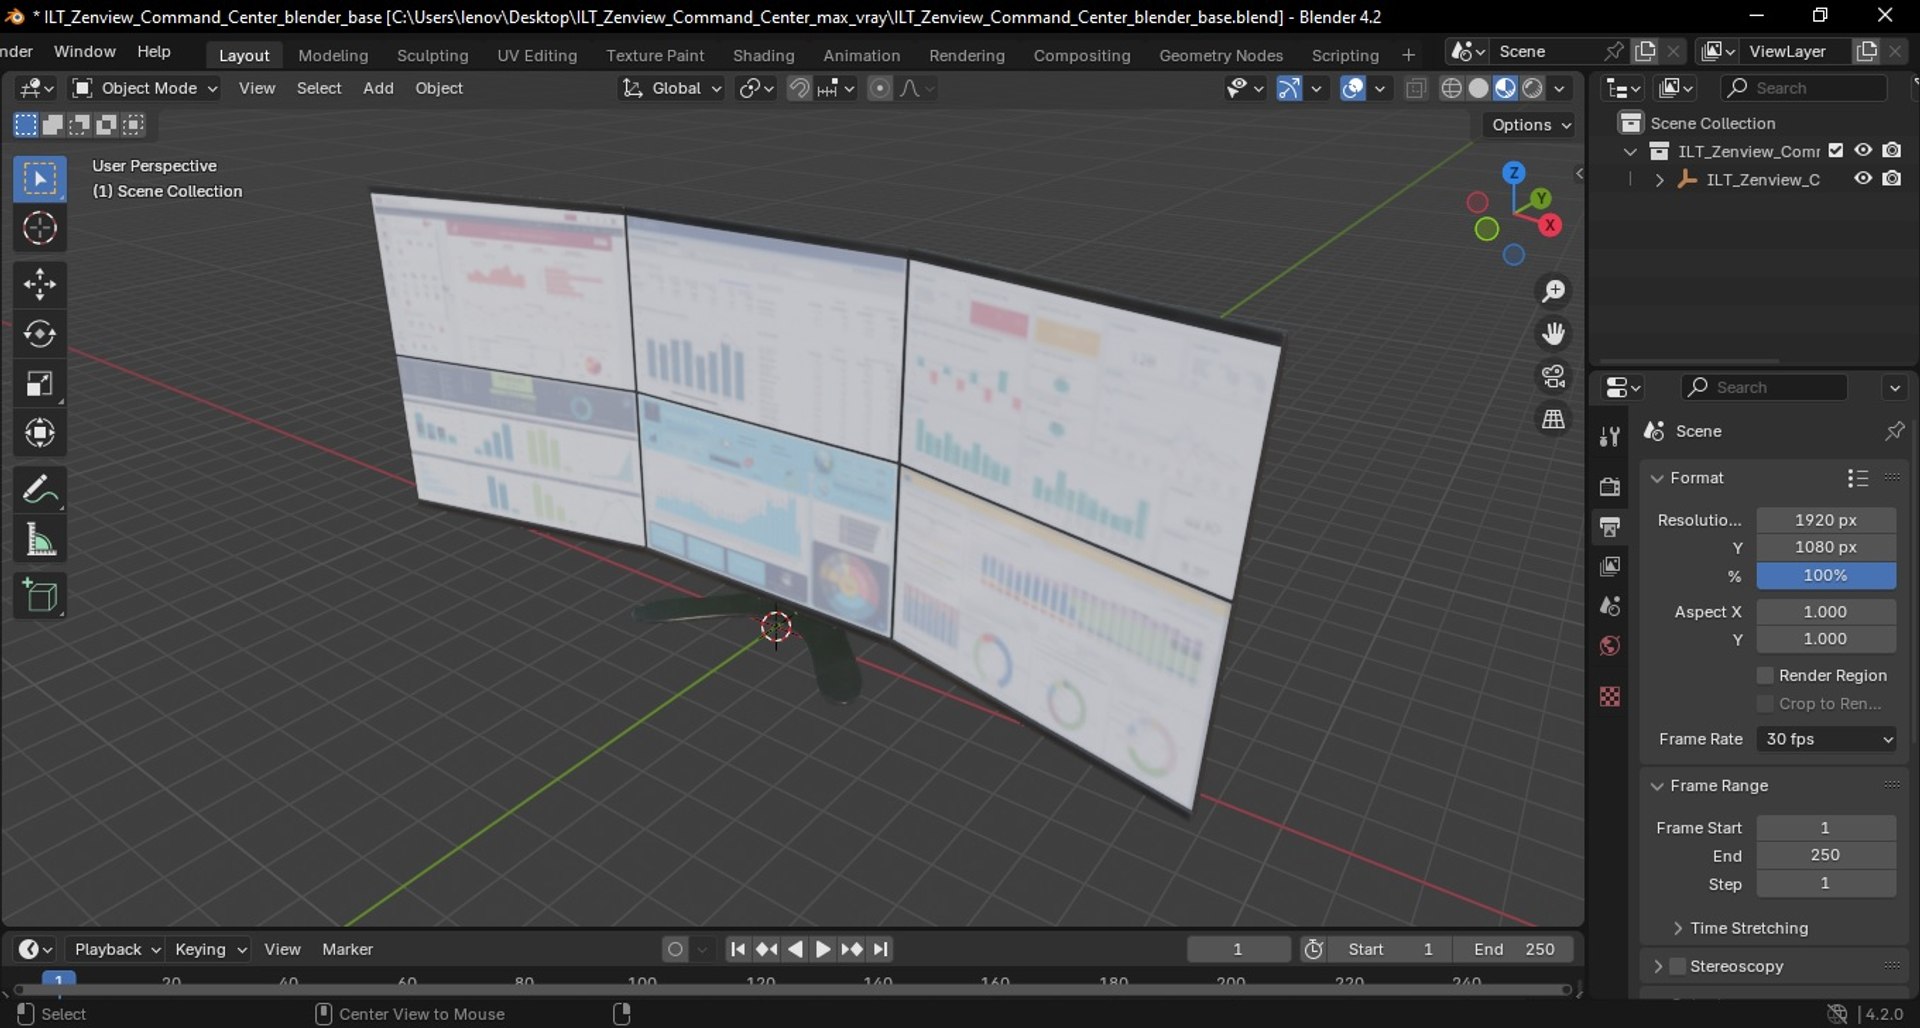Select the Measure ruler tool
The width and height of the screenshot is (1920, 1028).
(x=40, y=540)
